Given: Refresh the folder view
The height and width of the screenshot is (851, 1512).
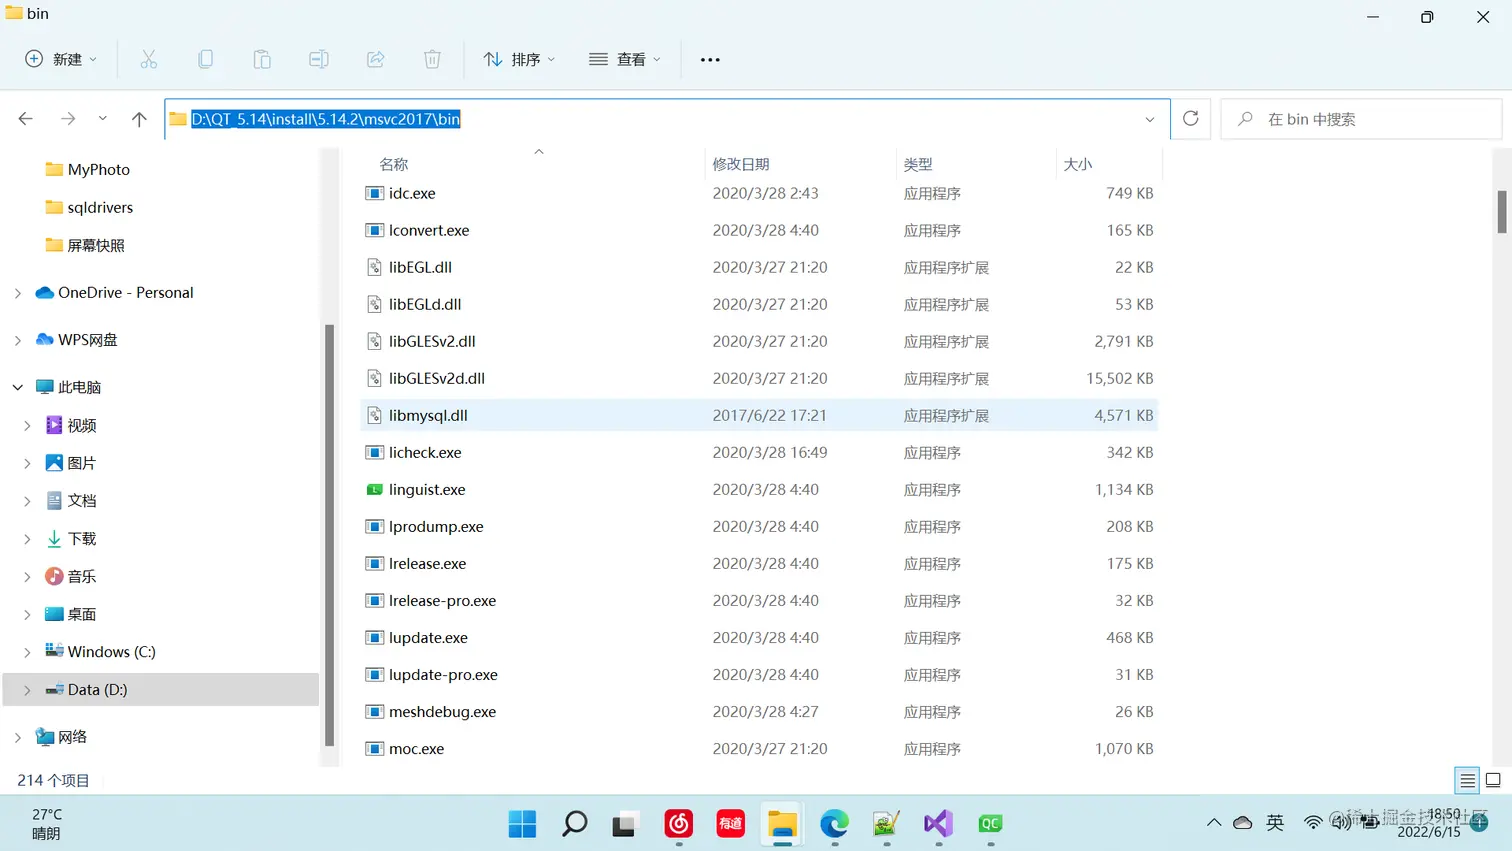Looking at the screenshot, I should tap(1190, 118).
